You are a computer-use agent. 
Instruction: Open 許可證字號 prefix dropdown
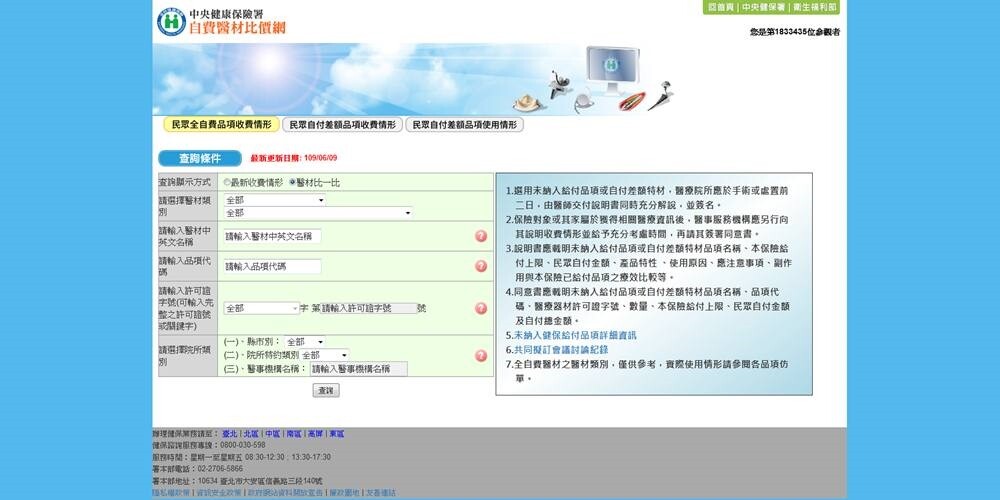tap(261, 308)
